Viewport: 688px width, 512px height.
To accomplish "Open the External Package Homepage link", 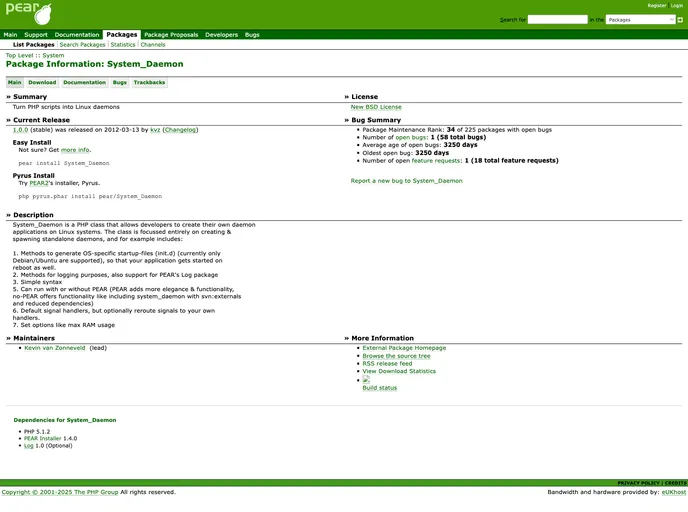I will [404, 348].
